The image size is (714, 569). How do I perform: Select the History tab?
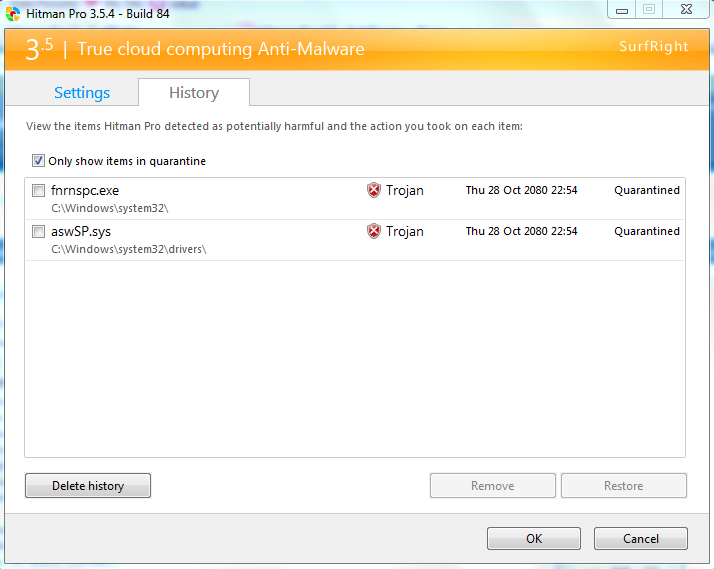coord(194,93)
